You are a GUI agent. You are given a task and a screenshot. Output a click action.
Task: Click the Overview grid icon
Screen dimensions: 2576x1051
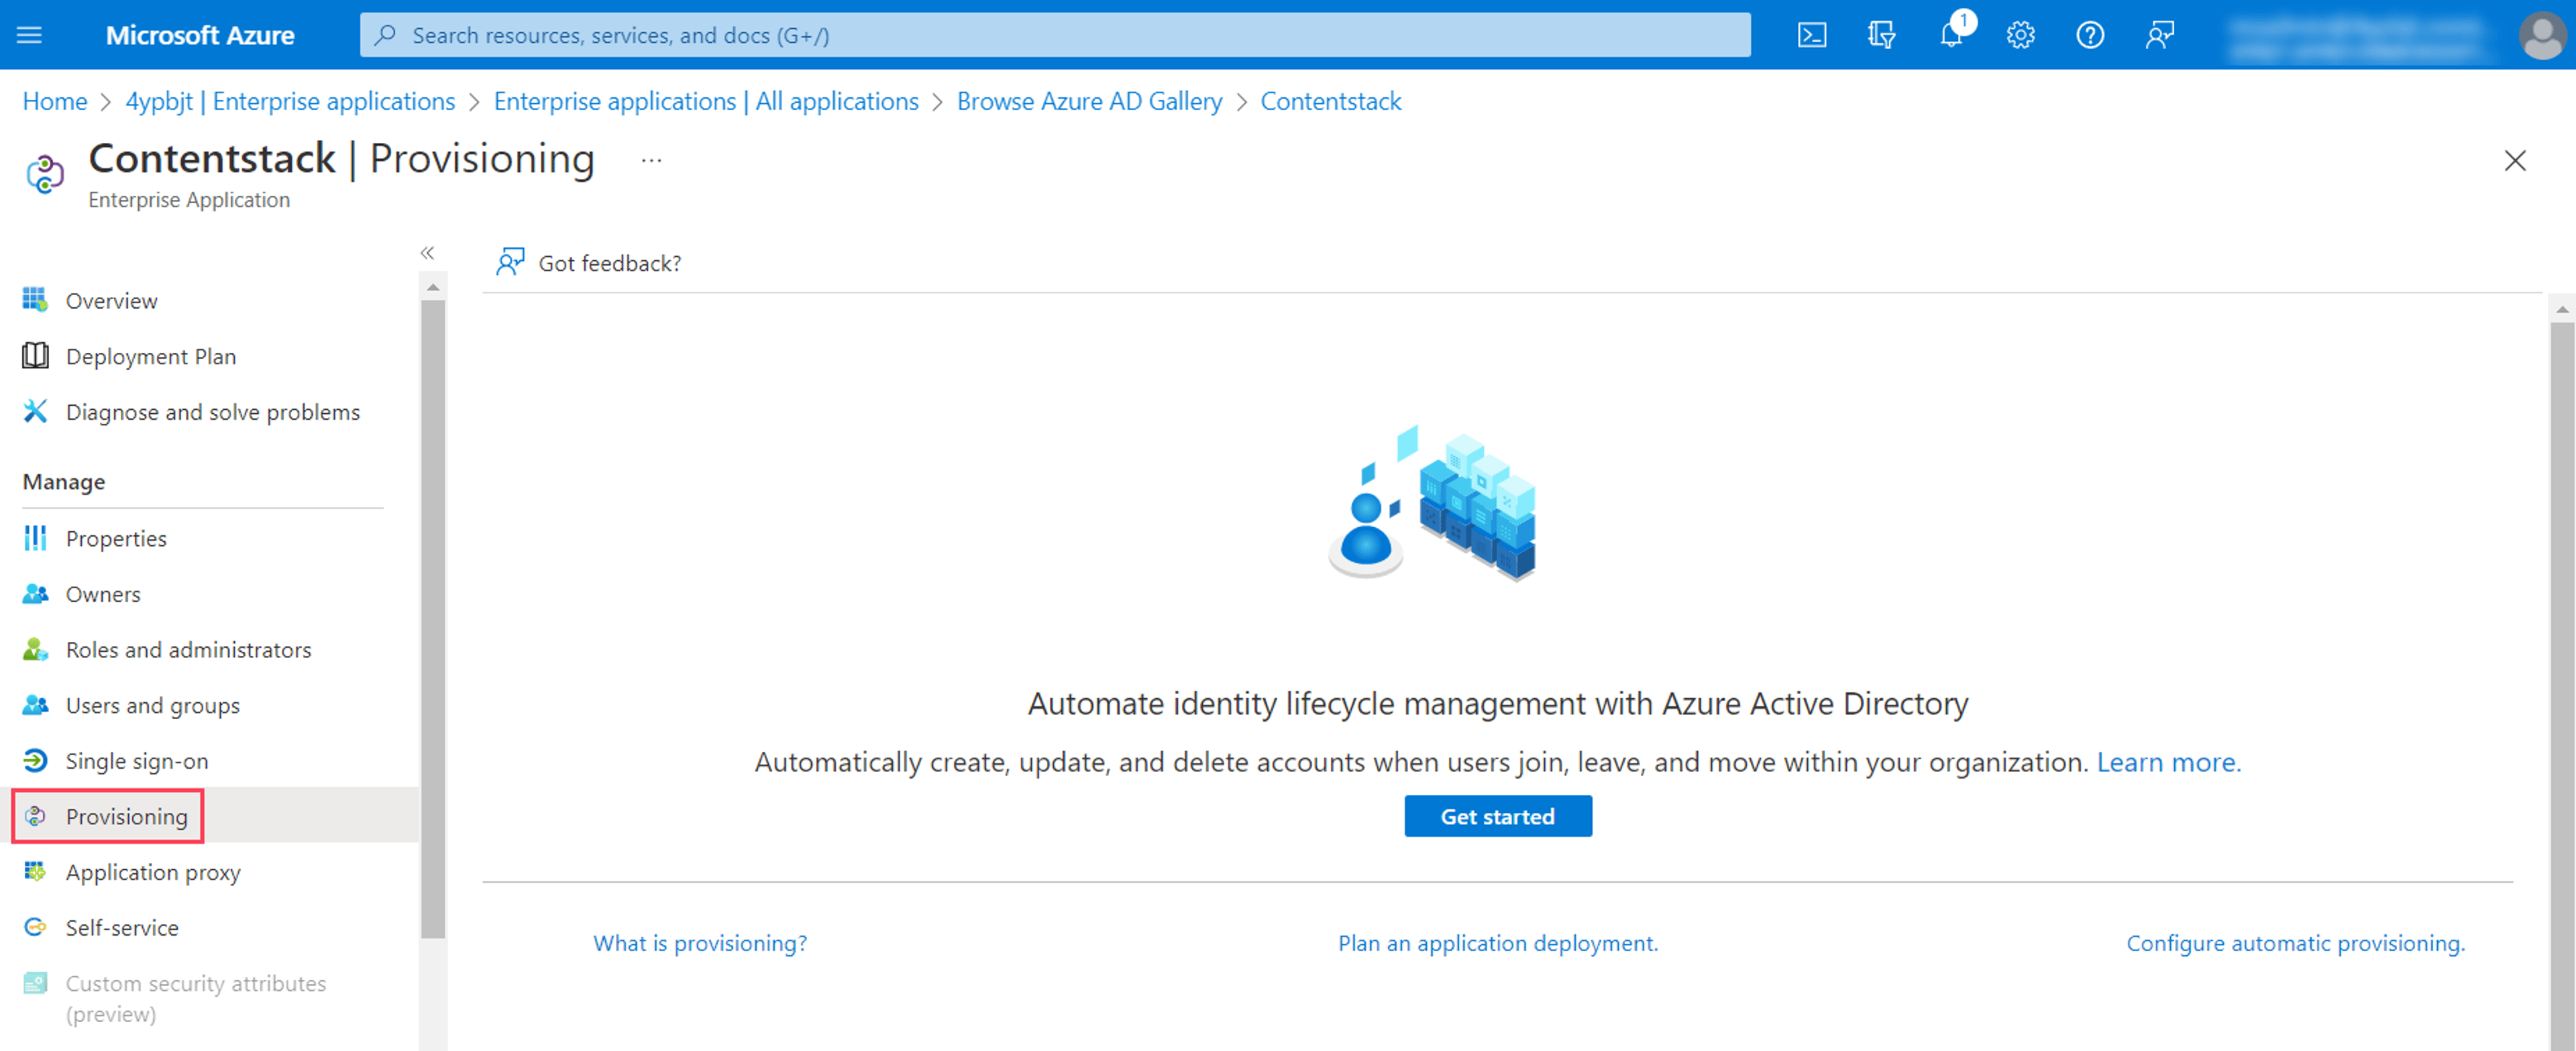coord(35,300)
